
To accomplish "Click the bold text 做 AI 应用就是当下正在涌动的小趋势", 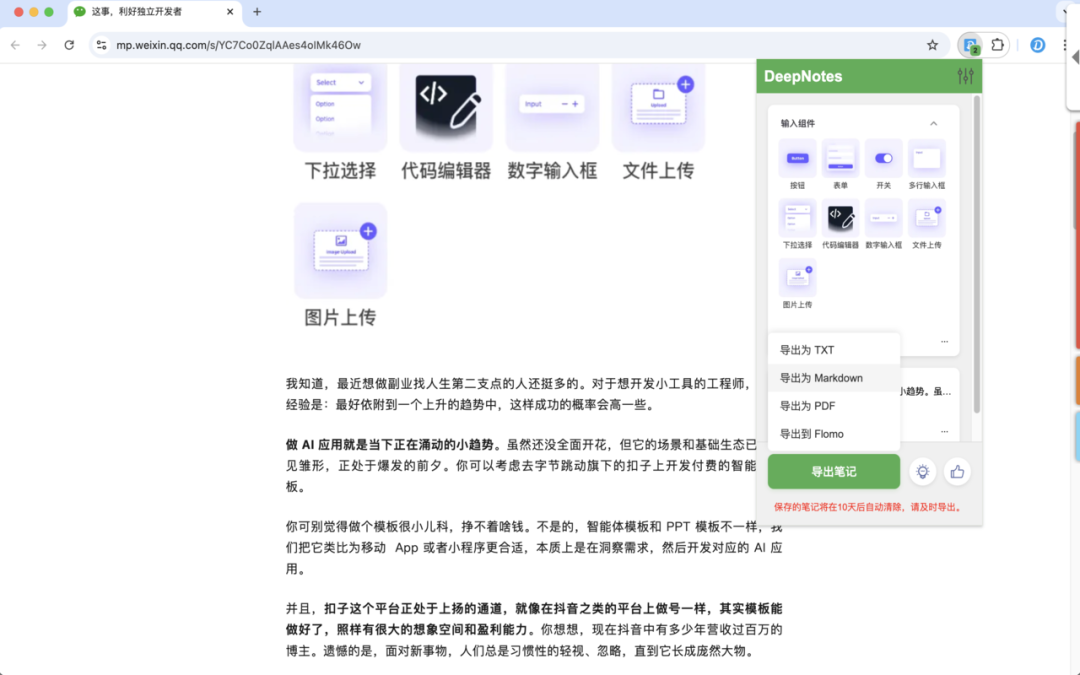I will coord(390,445).
